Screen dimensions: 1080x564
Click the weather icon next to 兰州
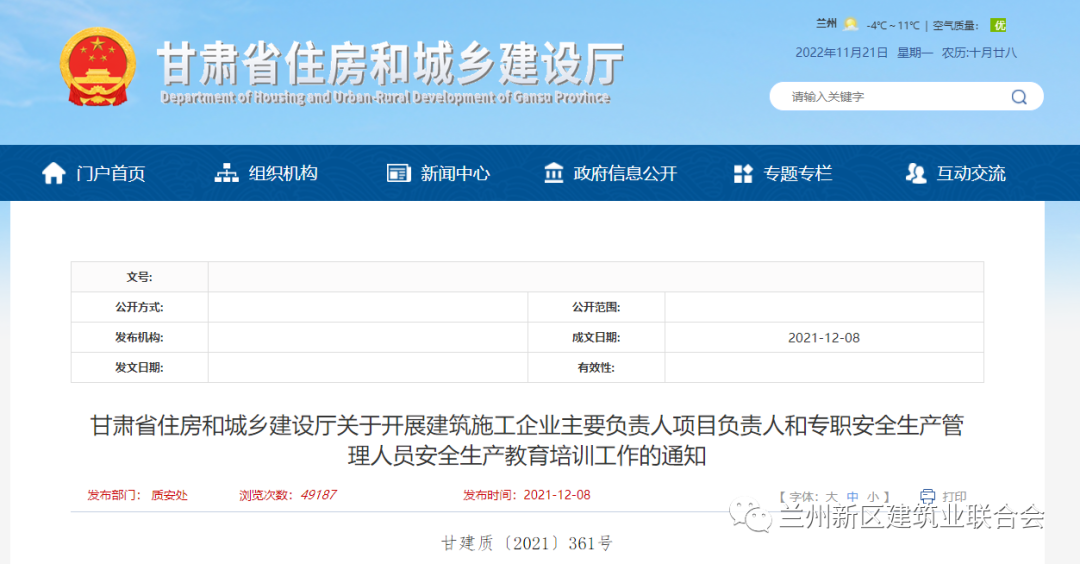851,25
